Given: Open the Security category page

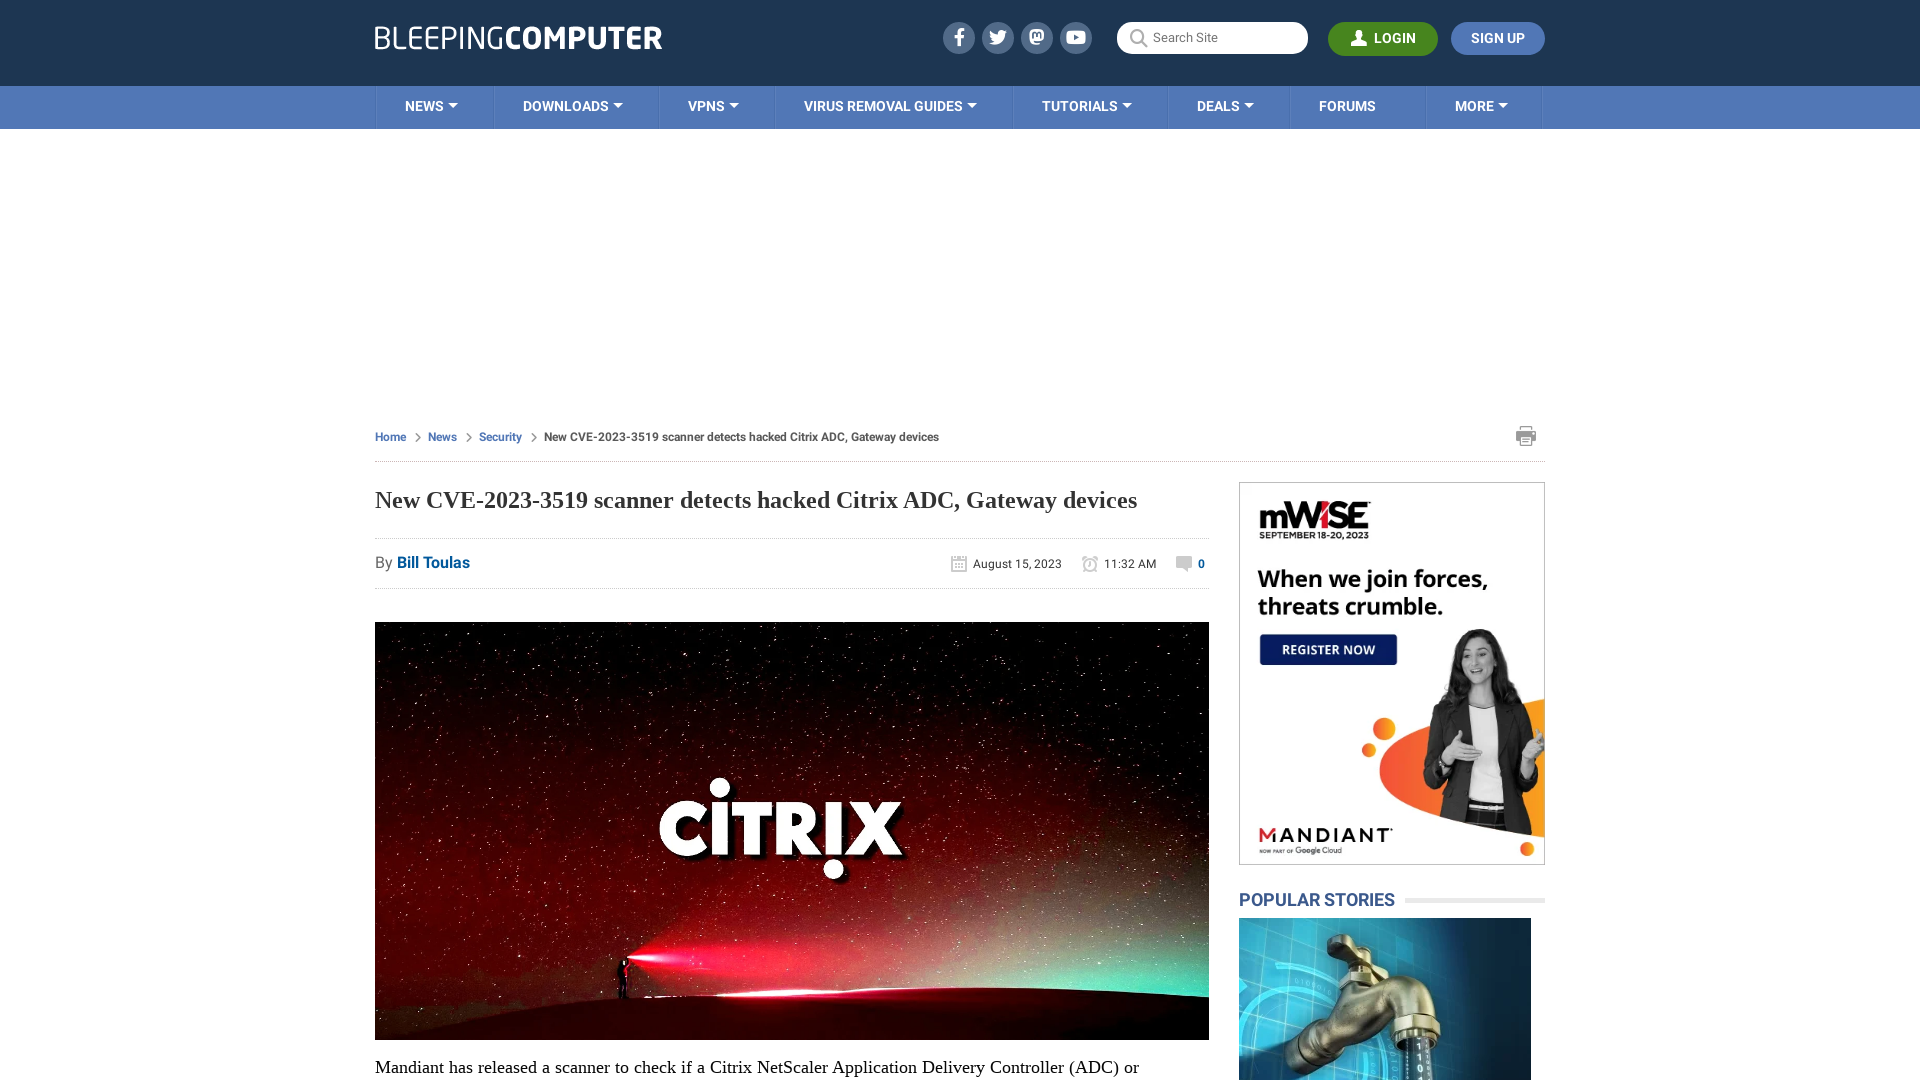Looking at the screenshot, I should point(500,435).
